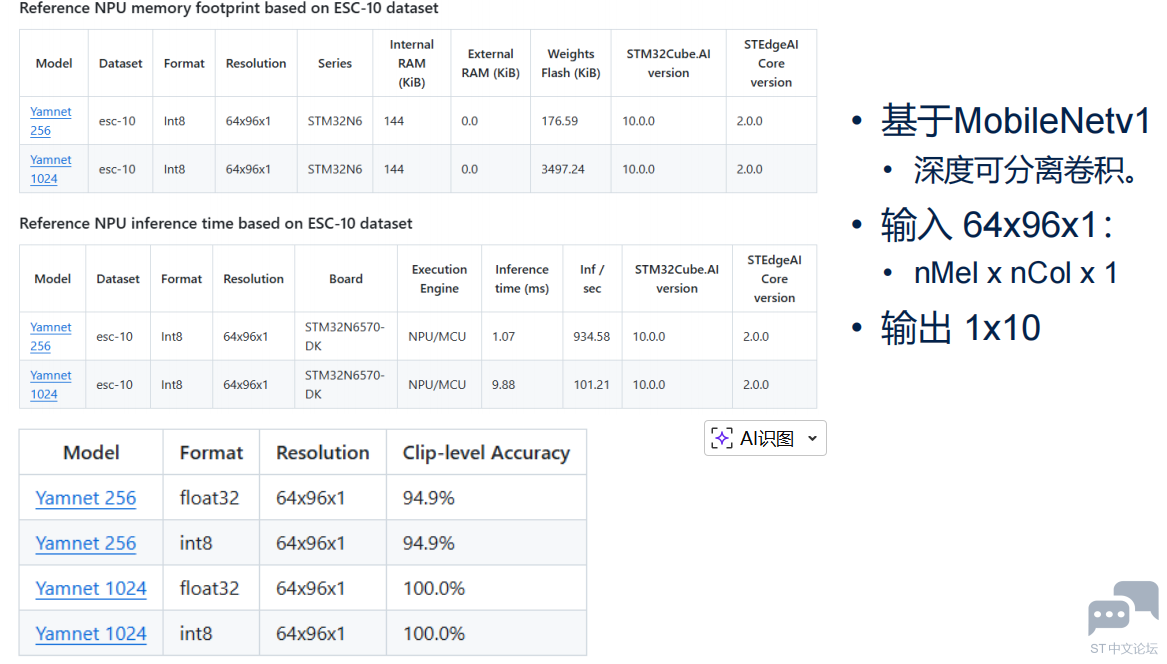Click the Inf/sec value 934.58
Image resolution: width=1167 pixels, height=664 pixels.
pos(592,336)
